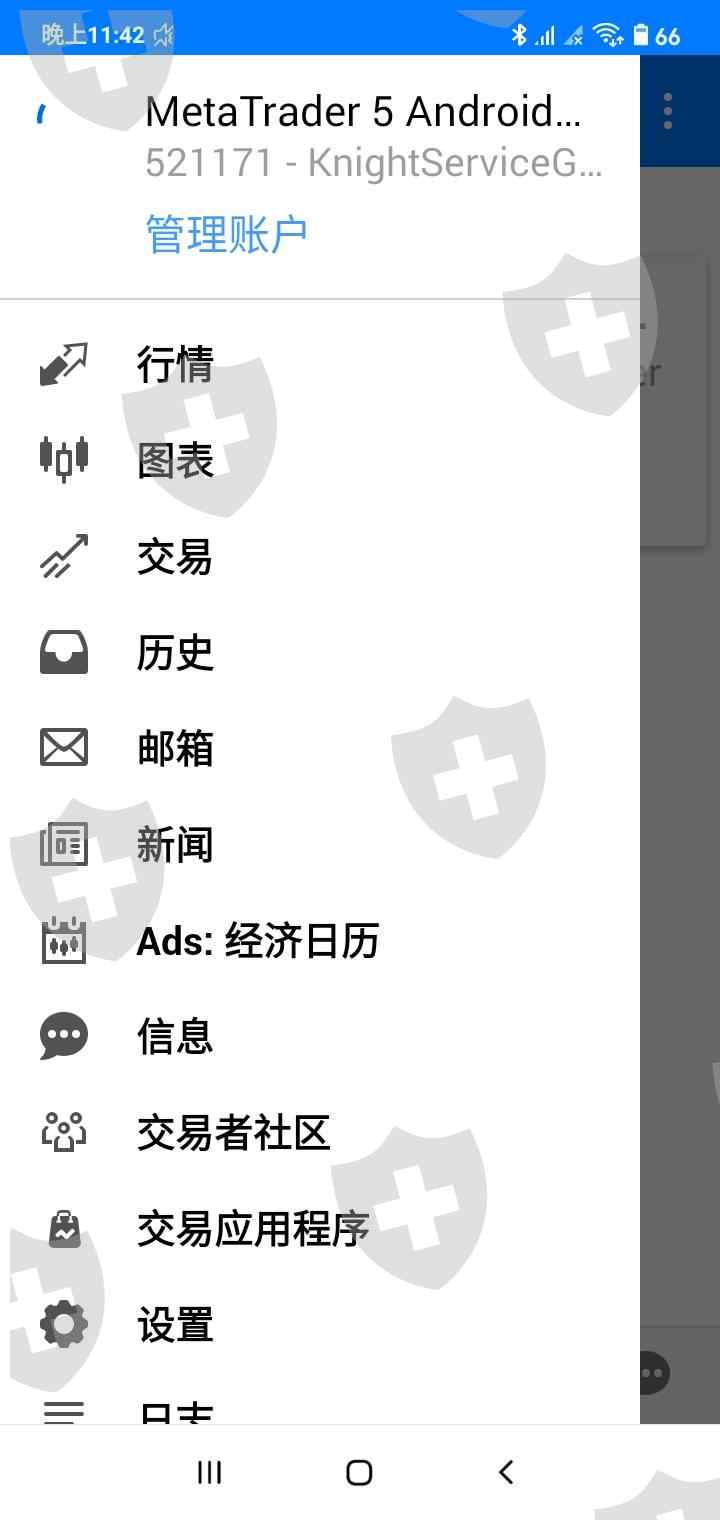The width and height of the screenshot is (720, 1520).
Task: Tap Android home navigation button
Action: pos(359,1472)
